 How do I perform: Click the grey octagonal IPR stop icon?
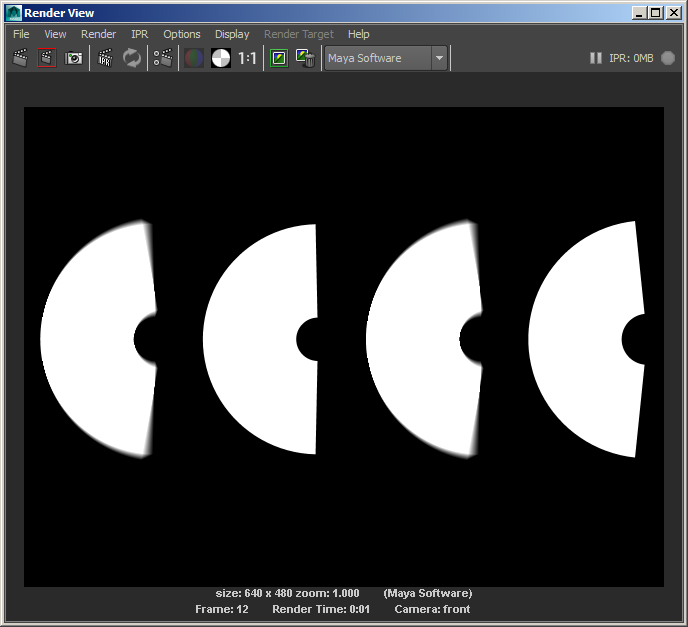[668, 58]
